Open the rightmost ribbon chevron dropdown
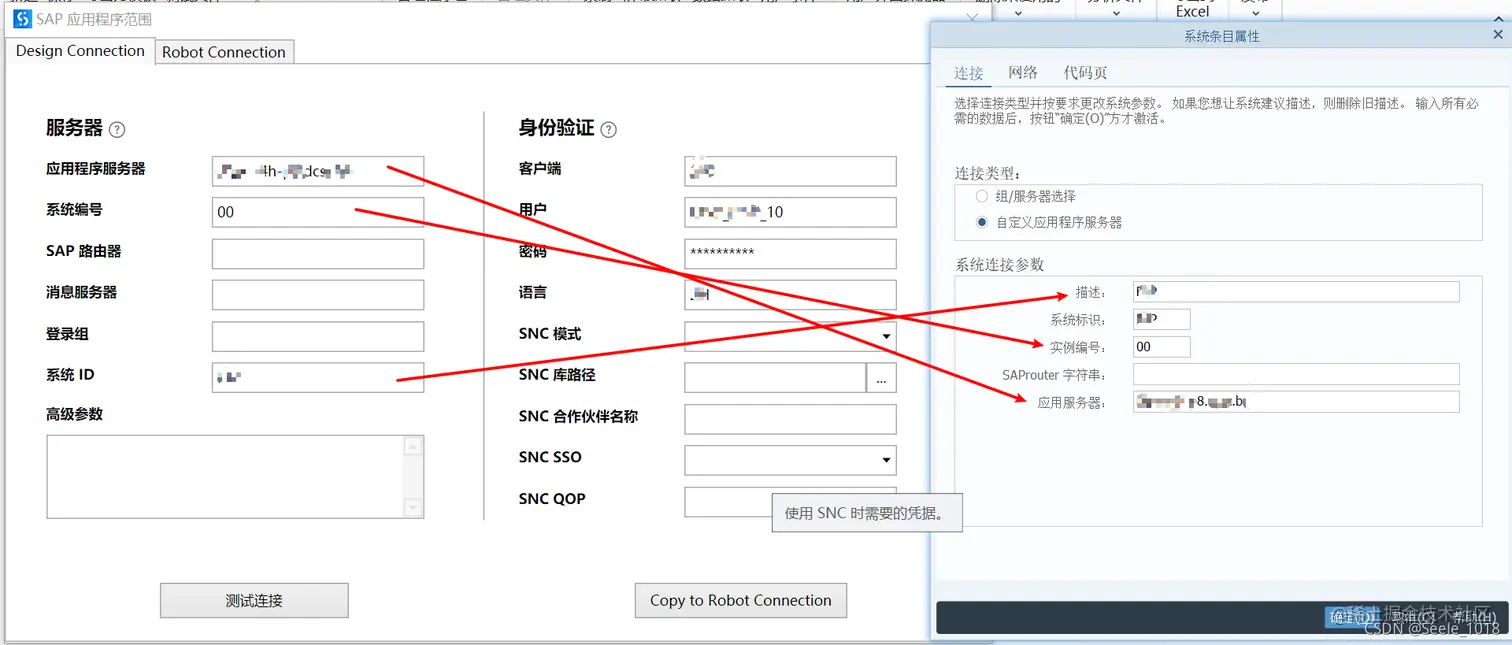 [x=1499, y=19]
